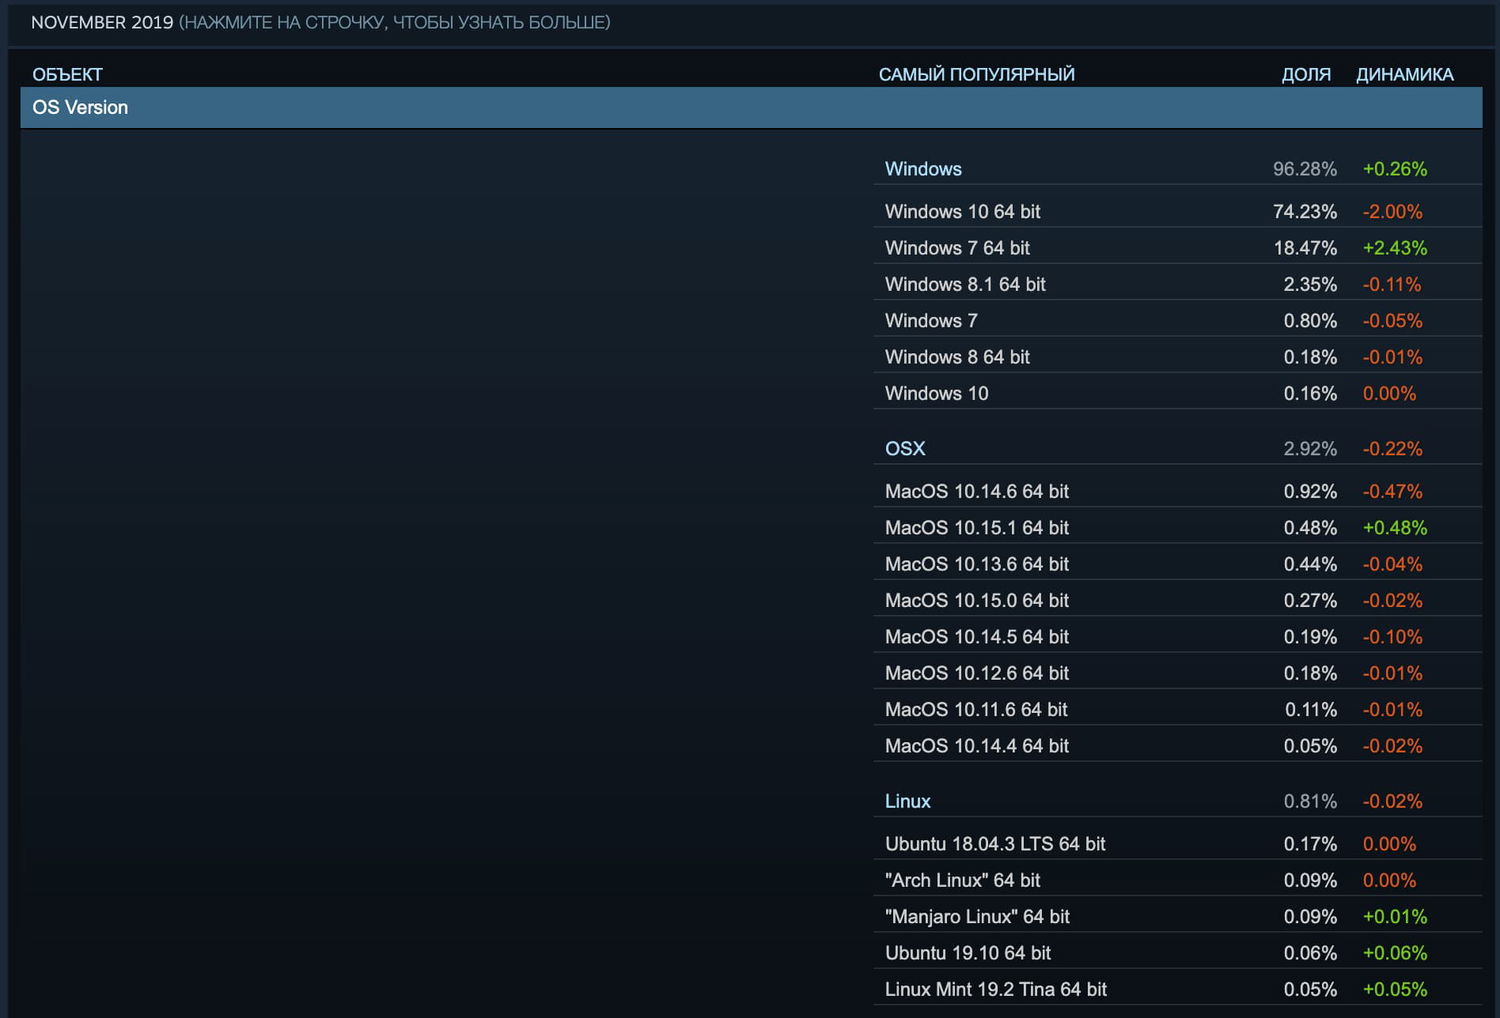
Task: Click the ОБЪЕКТ column header
Action: click(67, 74)
